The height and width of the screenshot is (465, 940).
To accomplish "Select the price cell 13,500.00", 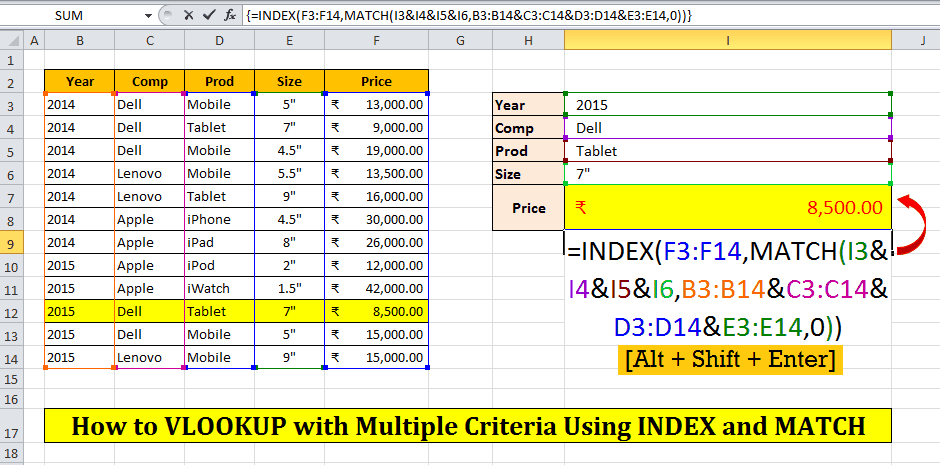I will pos(376,174).
